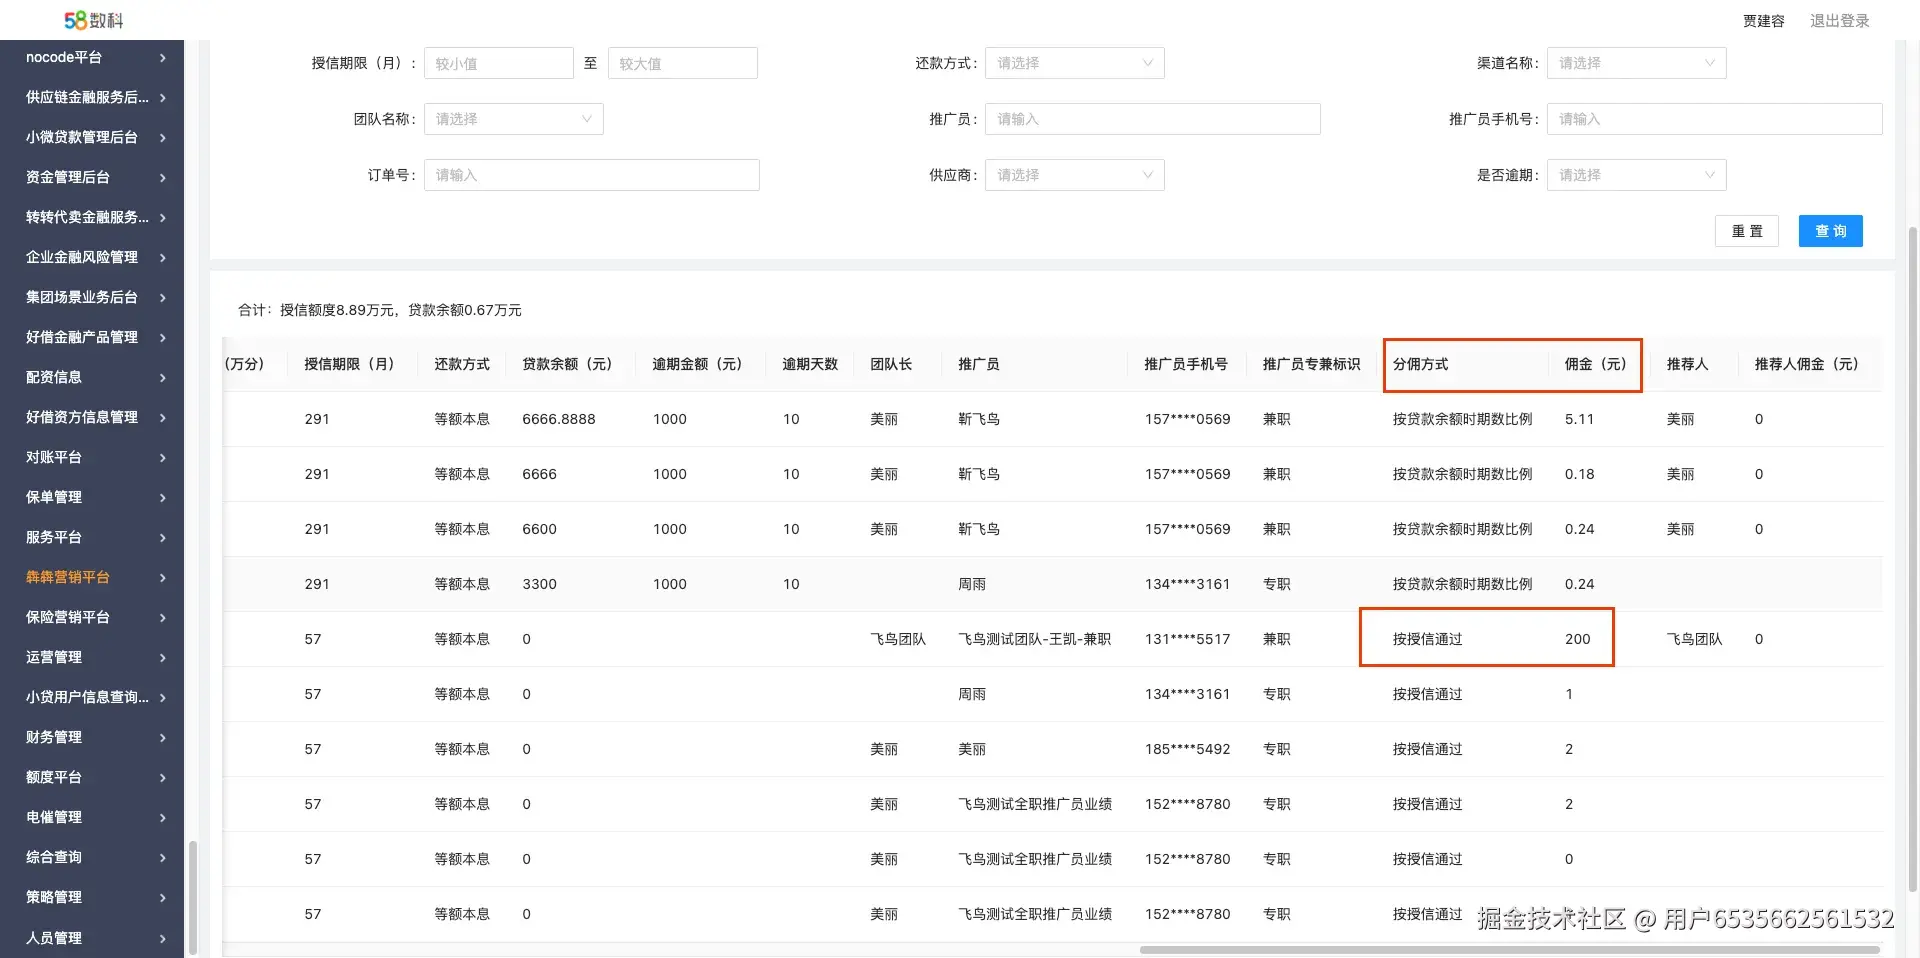Screen dimensions: 1920x958
Task: Open the 小贷用户信息查询... menu item
Action: [x=92, y=698]
